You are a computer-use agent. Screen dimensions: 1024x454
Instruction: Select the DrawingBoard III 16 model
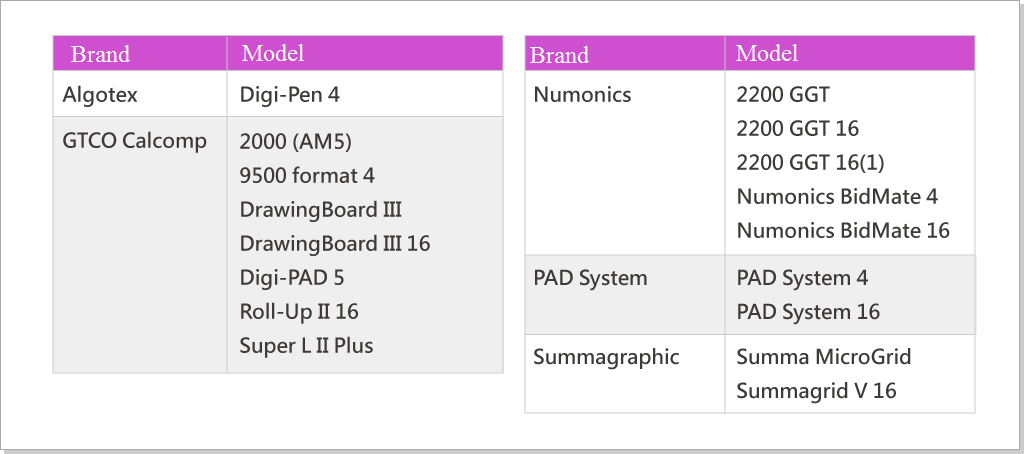tap(335, 243)
